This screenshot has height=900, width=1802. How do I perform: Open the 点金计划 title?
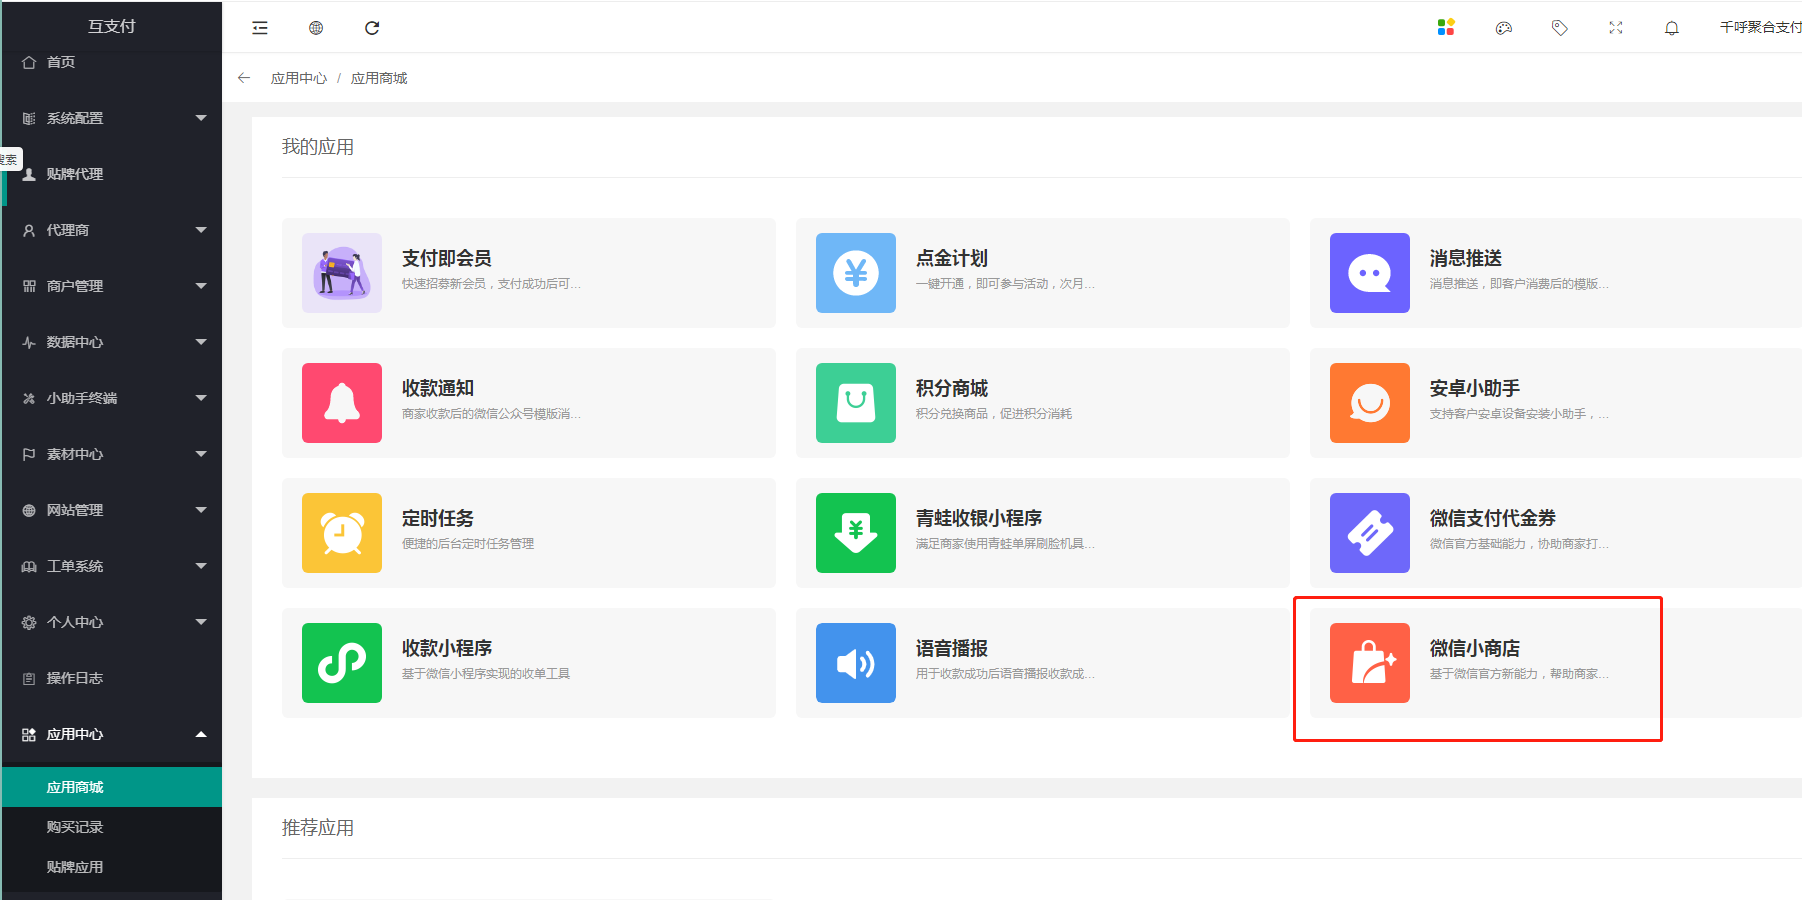(x=952, y=258)
